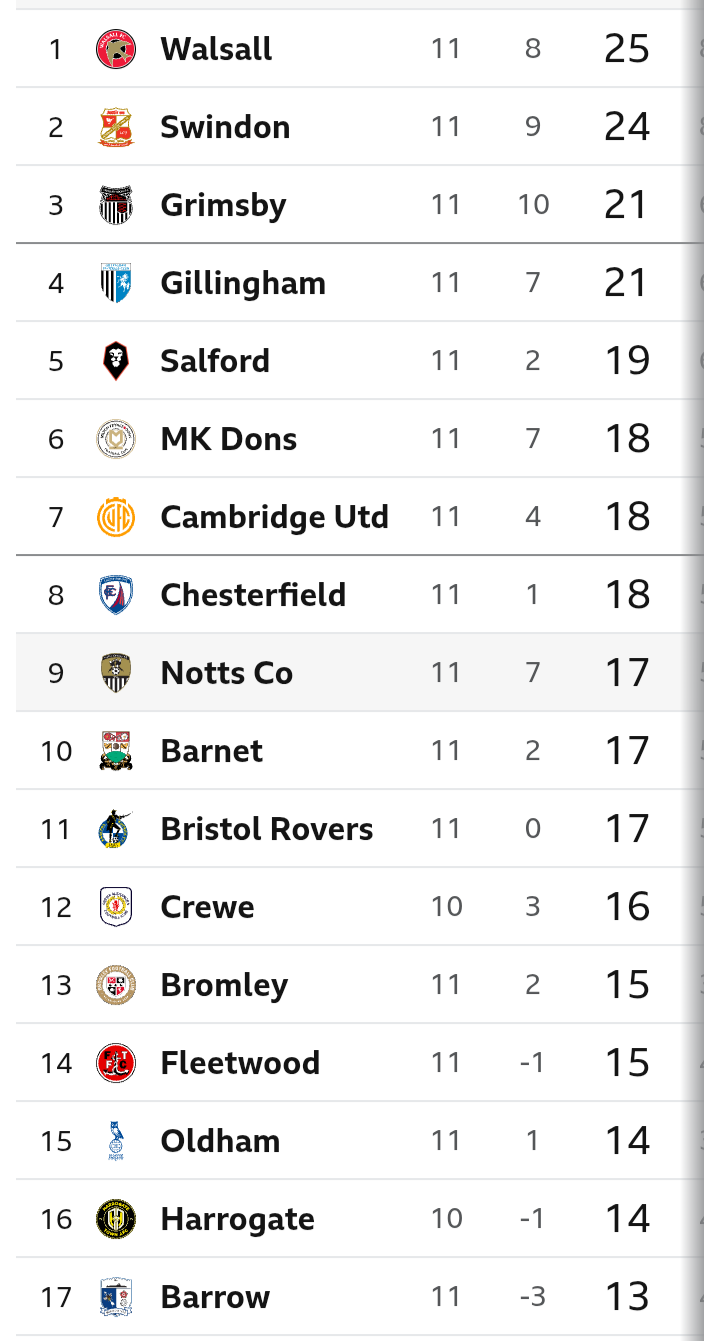Click the Cambridge Utd orange badge
The image size is (720, 1341).
(116, 517)
